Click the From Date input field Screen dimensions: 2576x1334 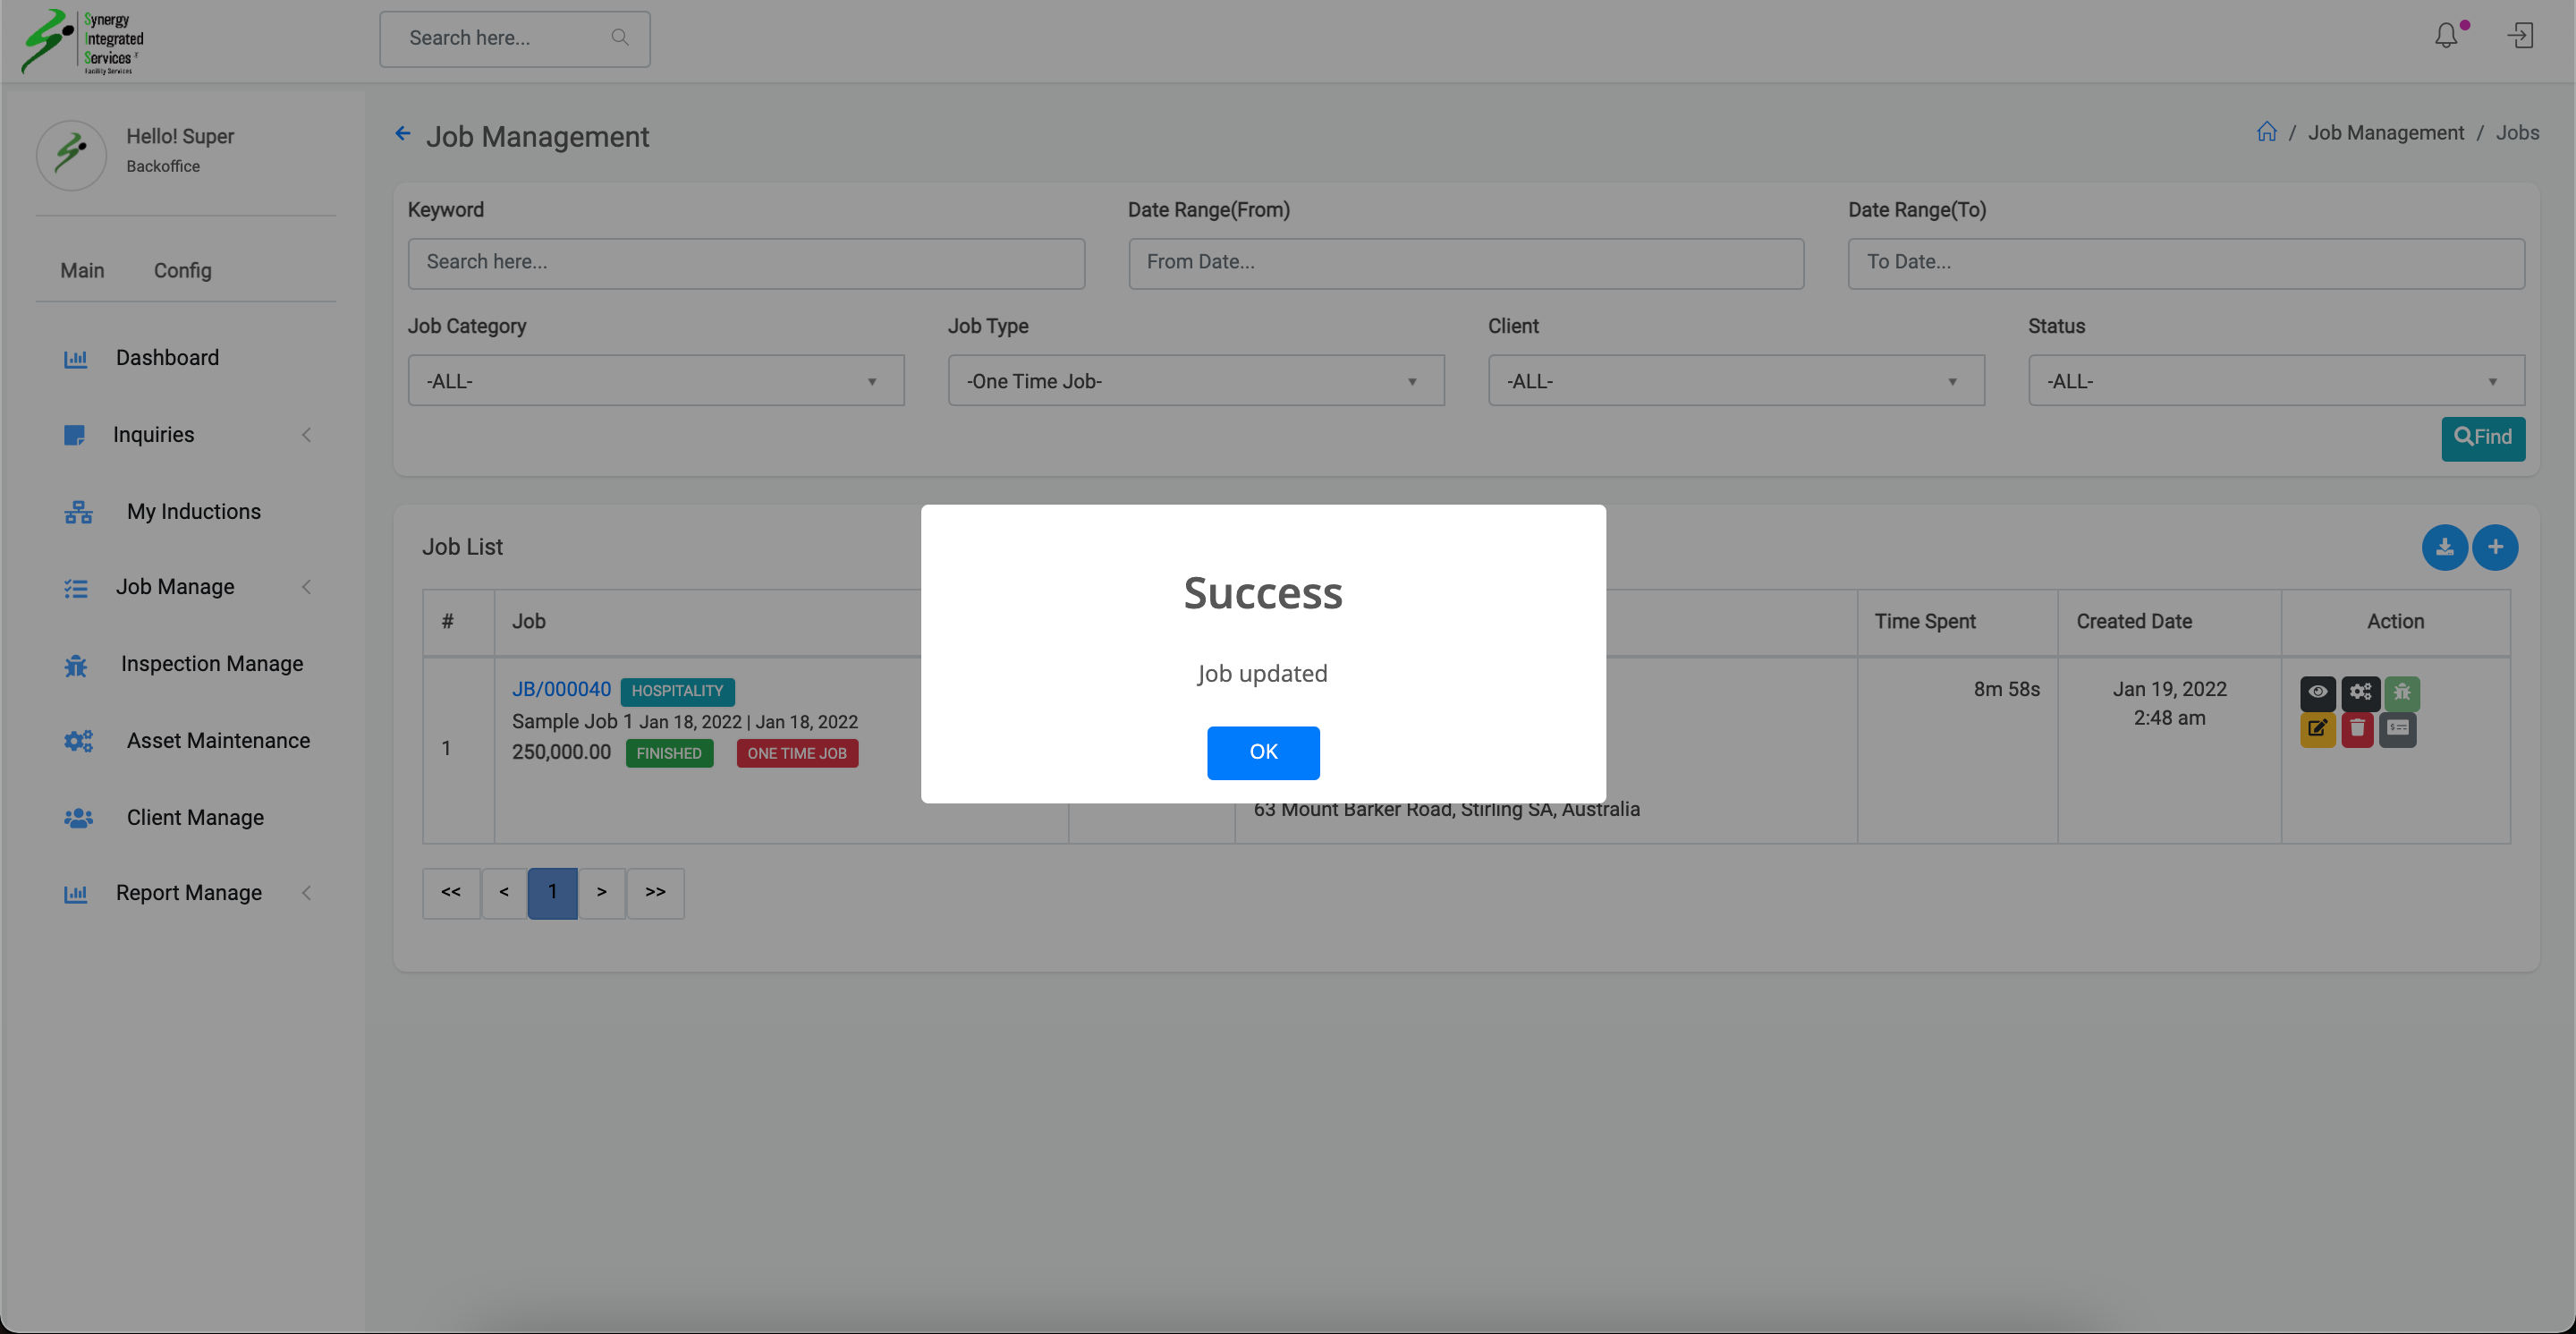[1465, 263]
